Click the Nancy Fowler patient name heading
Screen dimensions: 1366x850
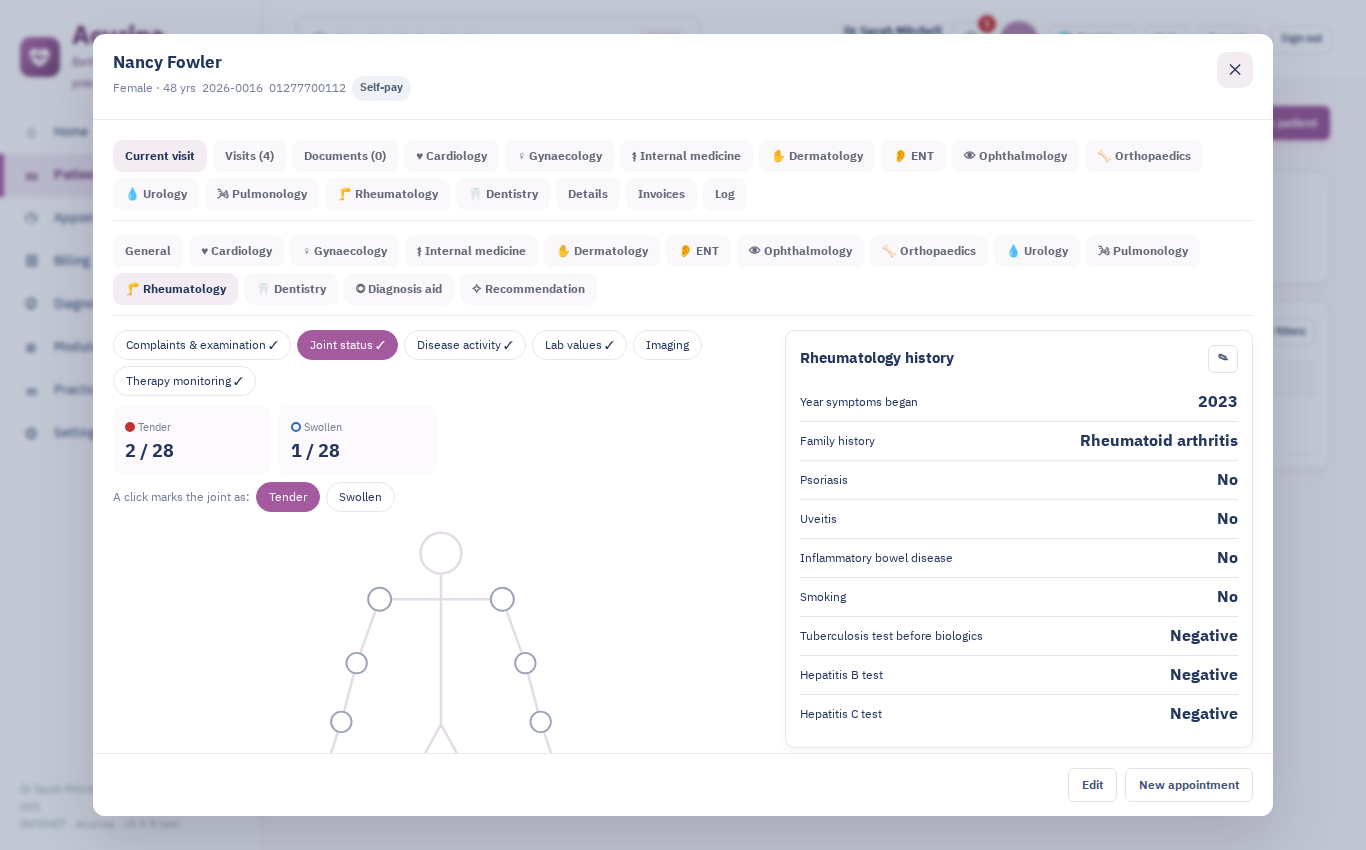click(167, 62)
